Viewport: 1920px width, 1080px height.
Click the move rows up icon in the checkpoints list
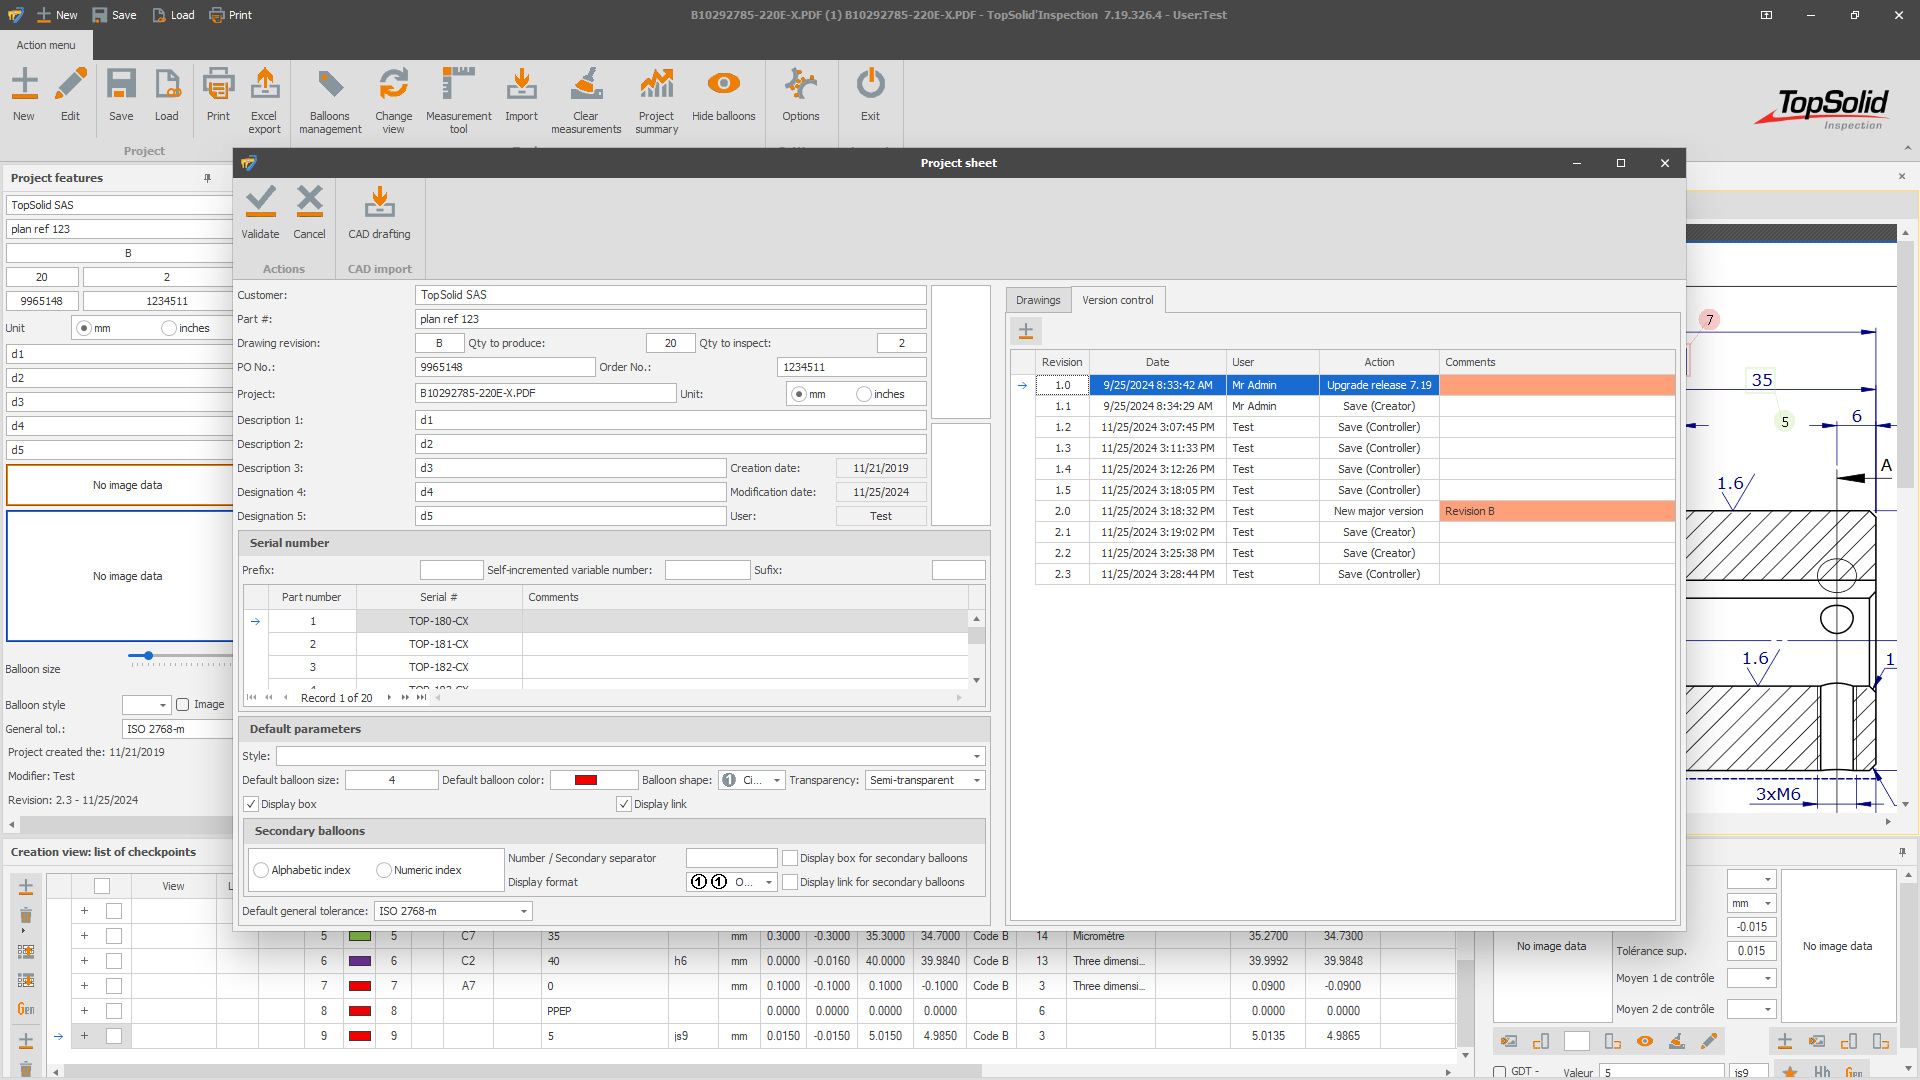26,952
